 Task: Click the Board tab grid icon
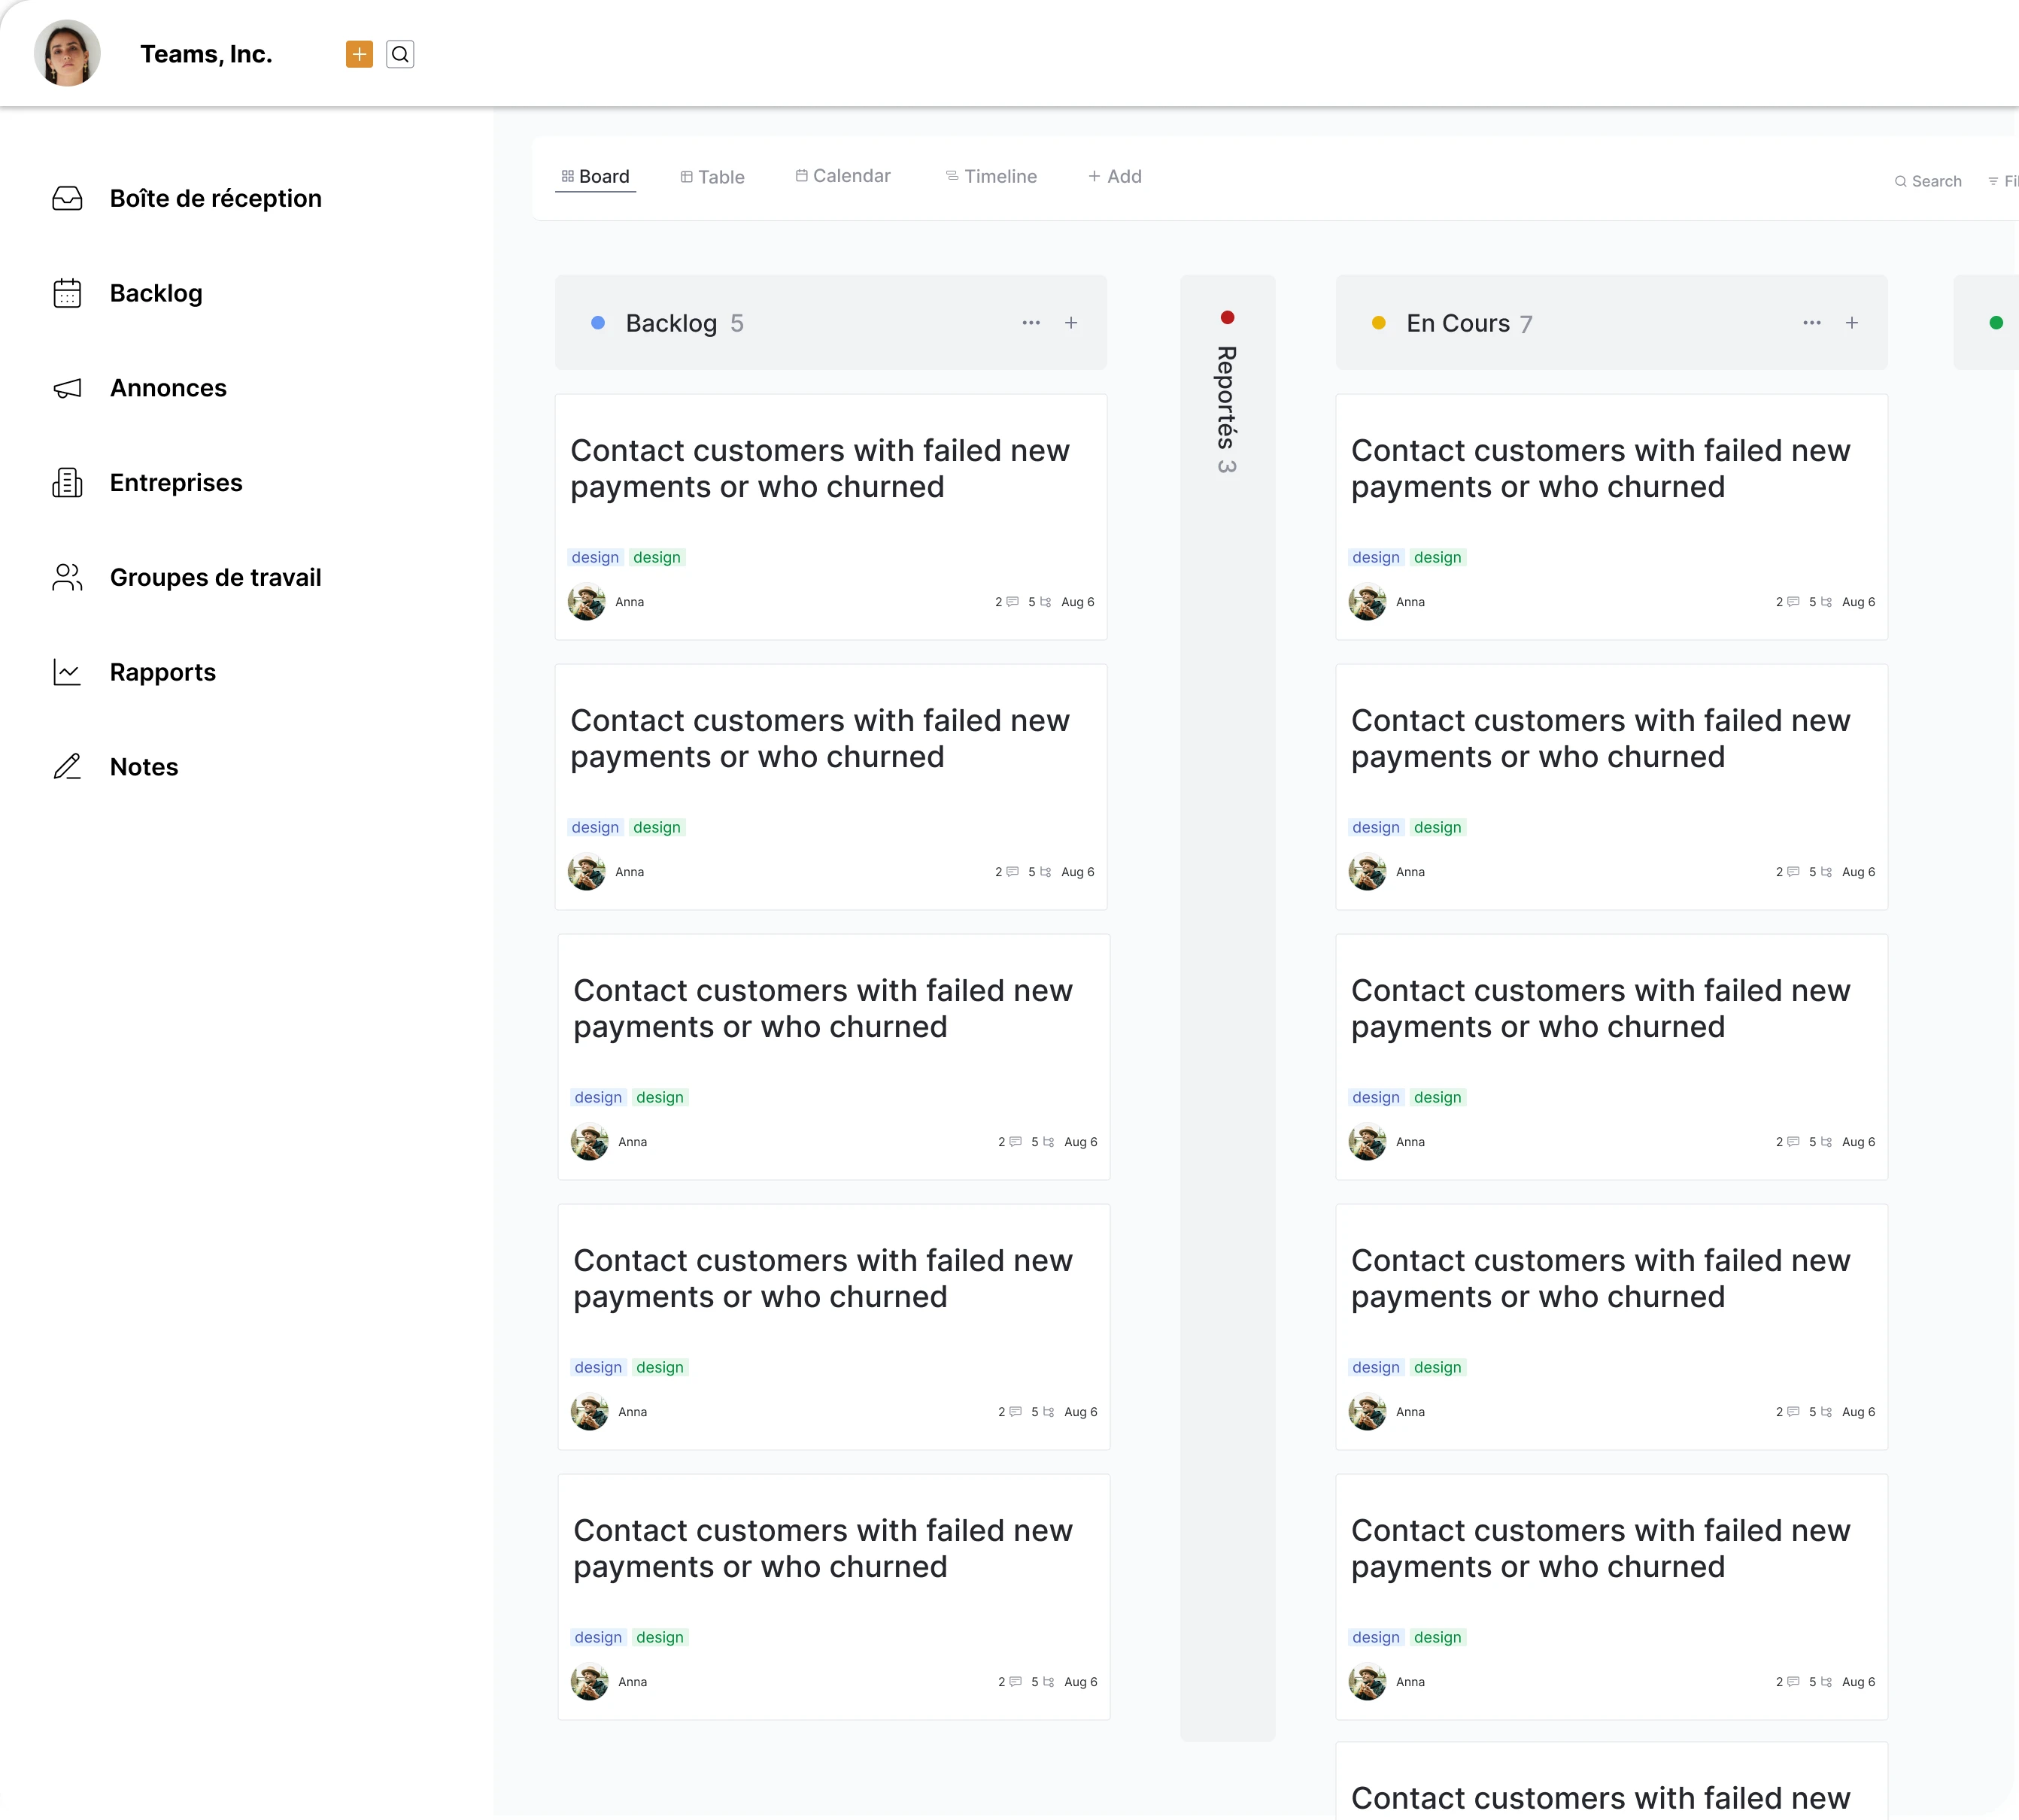(x=568, y=176)
